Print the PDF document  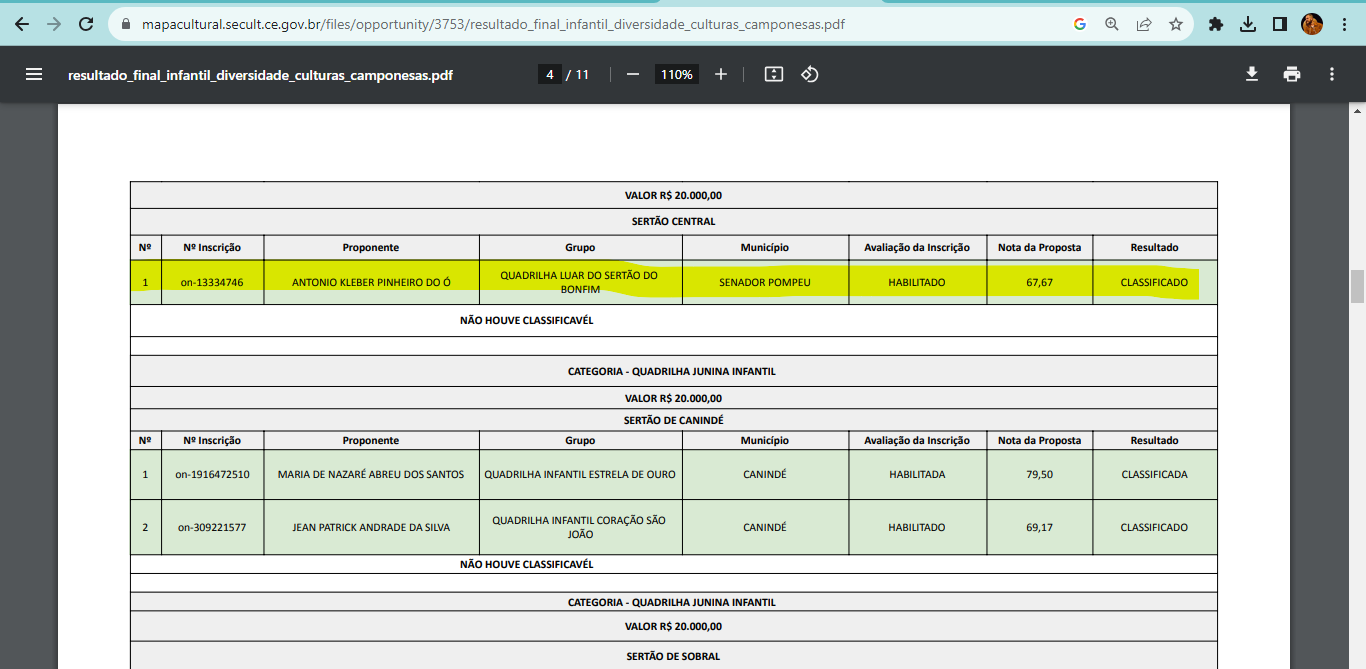click(x=1292, y=74)
